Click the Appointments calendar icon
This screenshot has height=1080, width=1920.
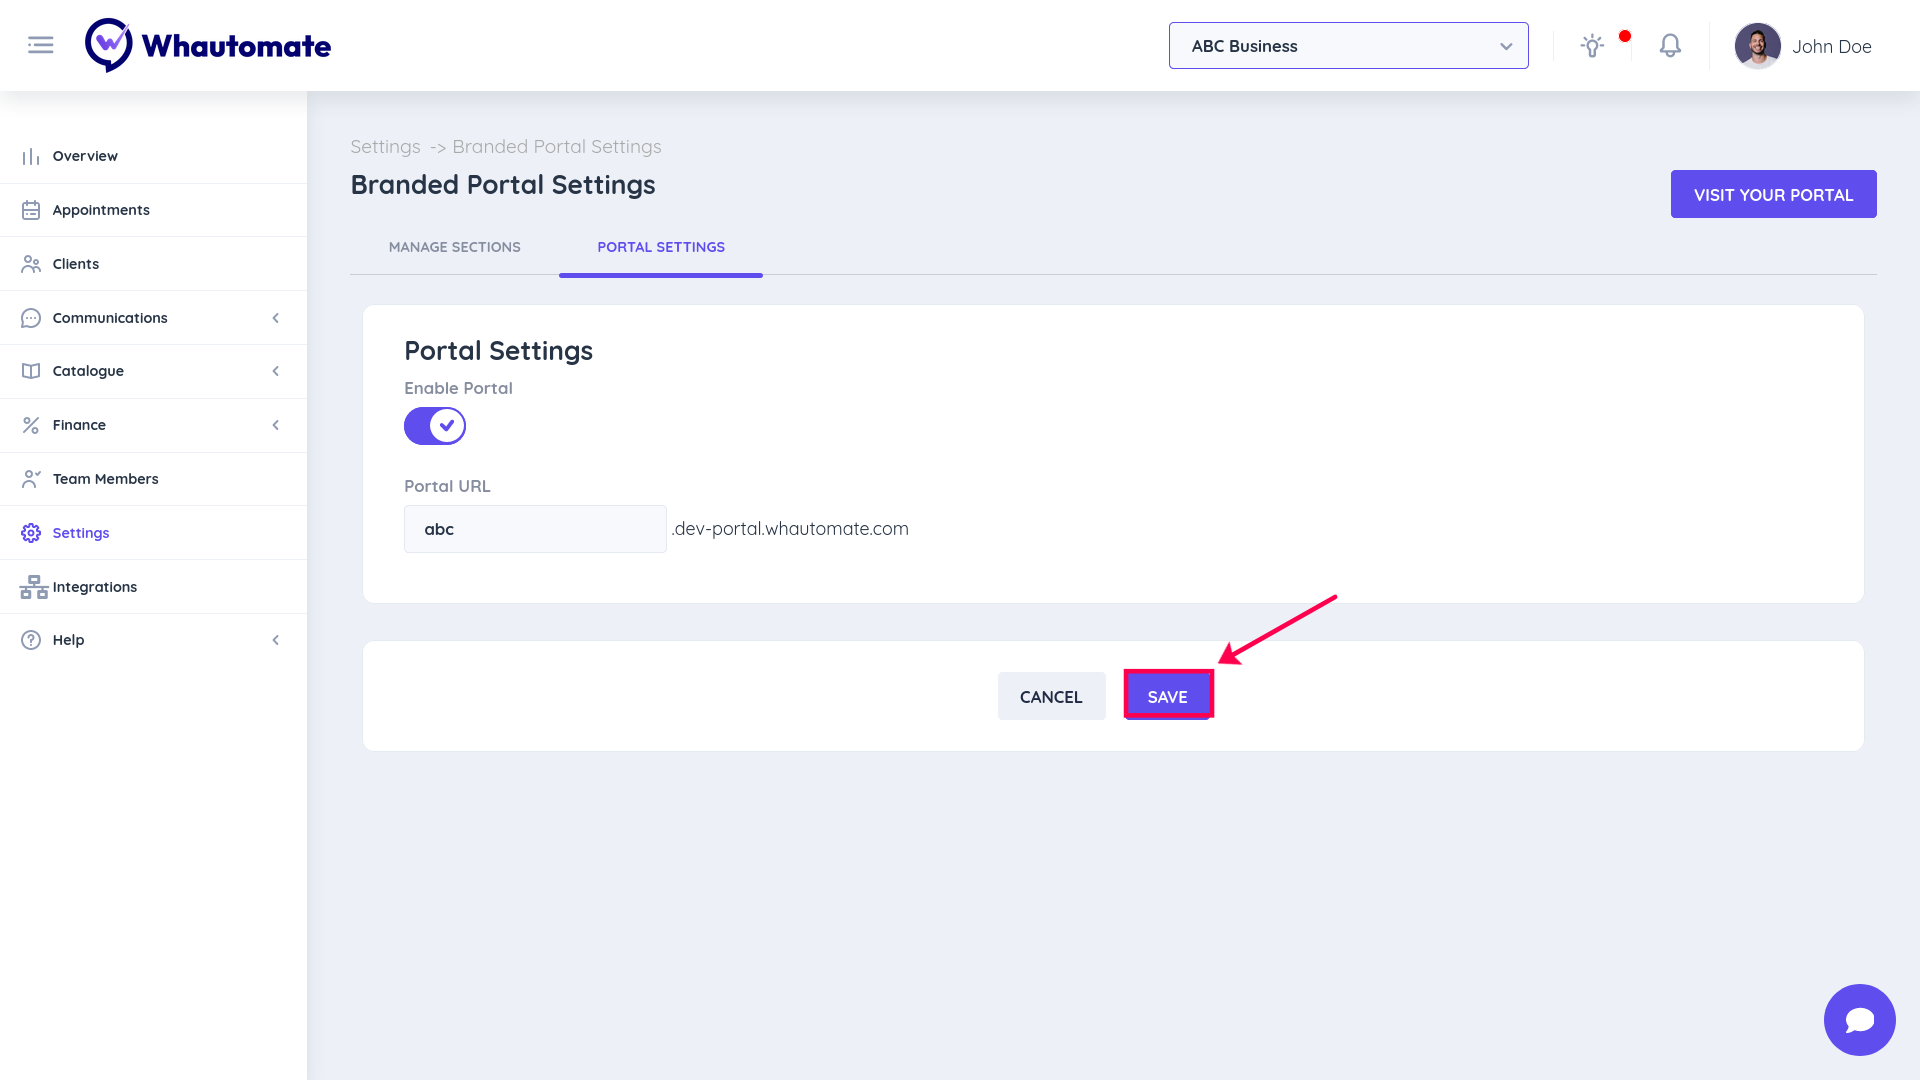pos(31,210)
